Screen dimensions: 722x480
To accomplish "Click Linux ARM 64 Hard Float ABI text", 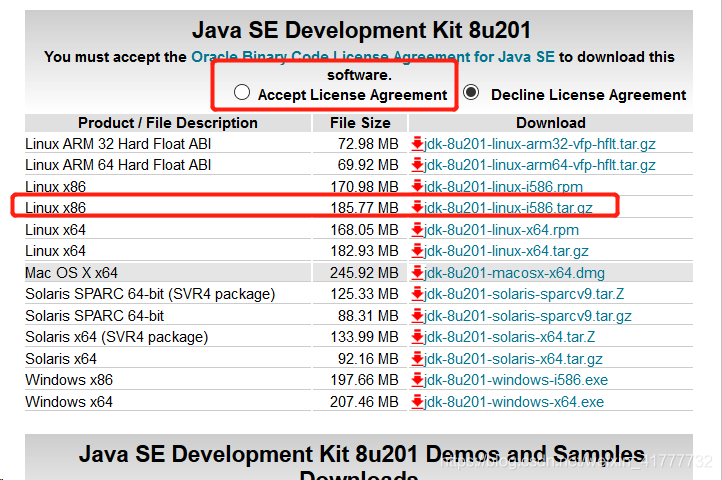I will [x=118, y=165].
